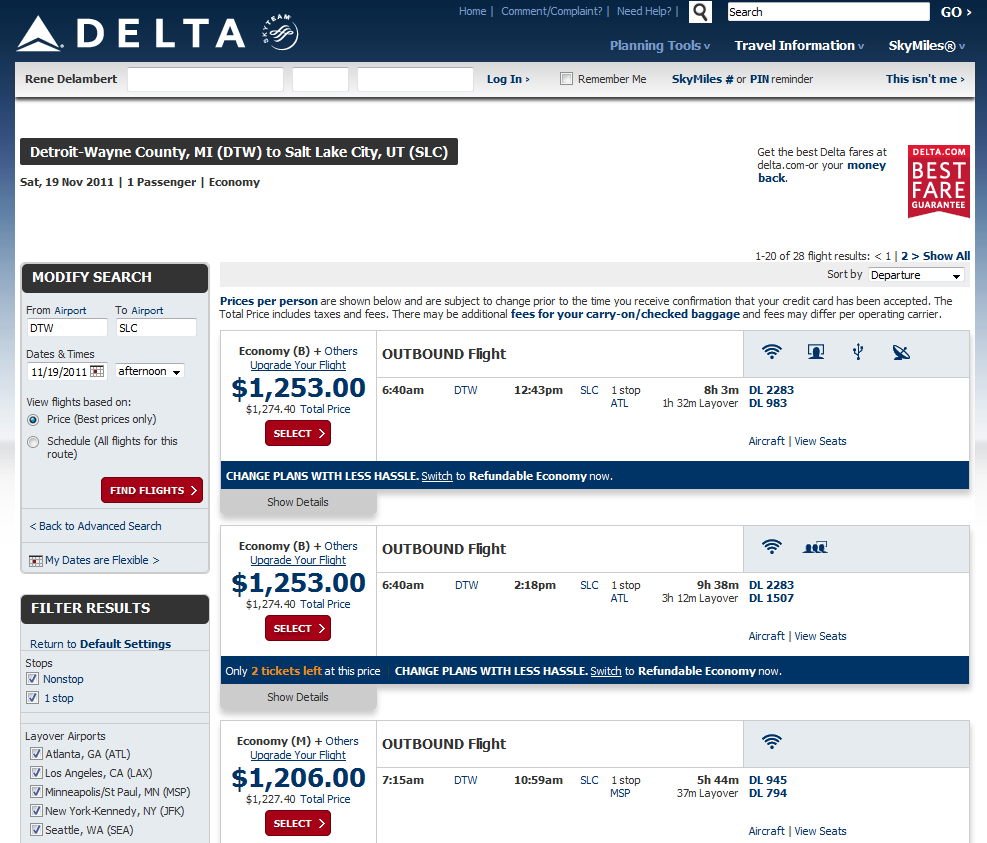Click Show Details under the first flight
This screenshot has width=987, height=843.
coord(297,502)
